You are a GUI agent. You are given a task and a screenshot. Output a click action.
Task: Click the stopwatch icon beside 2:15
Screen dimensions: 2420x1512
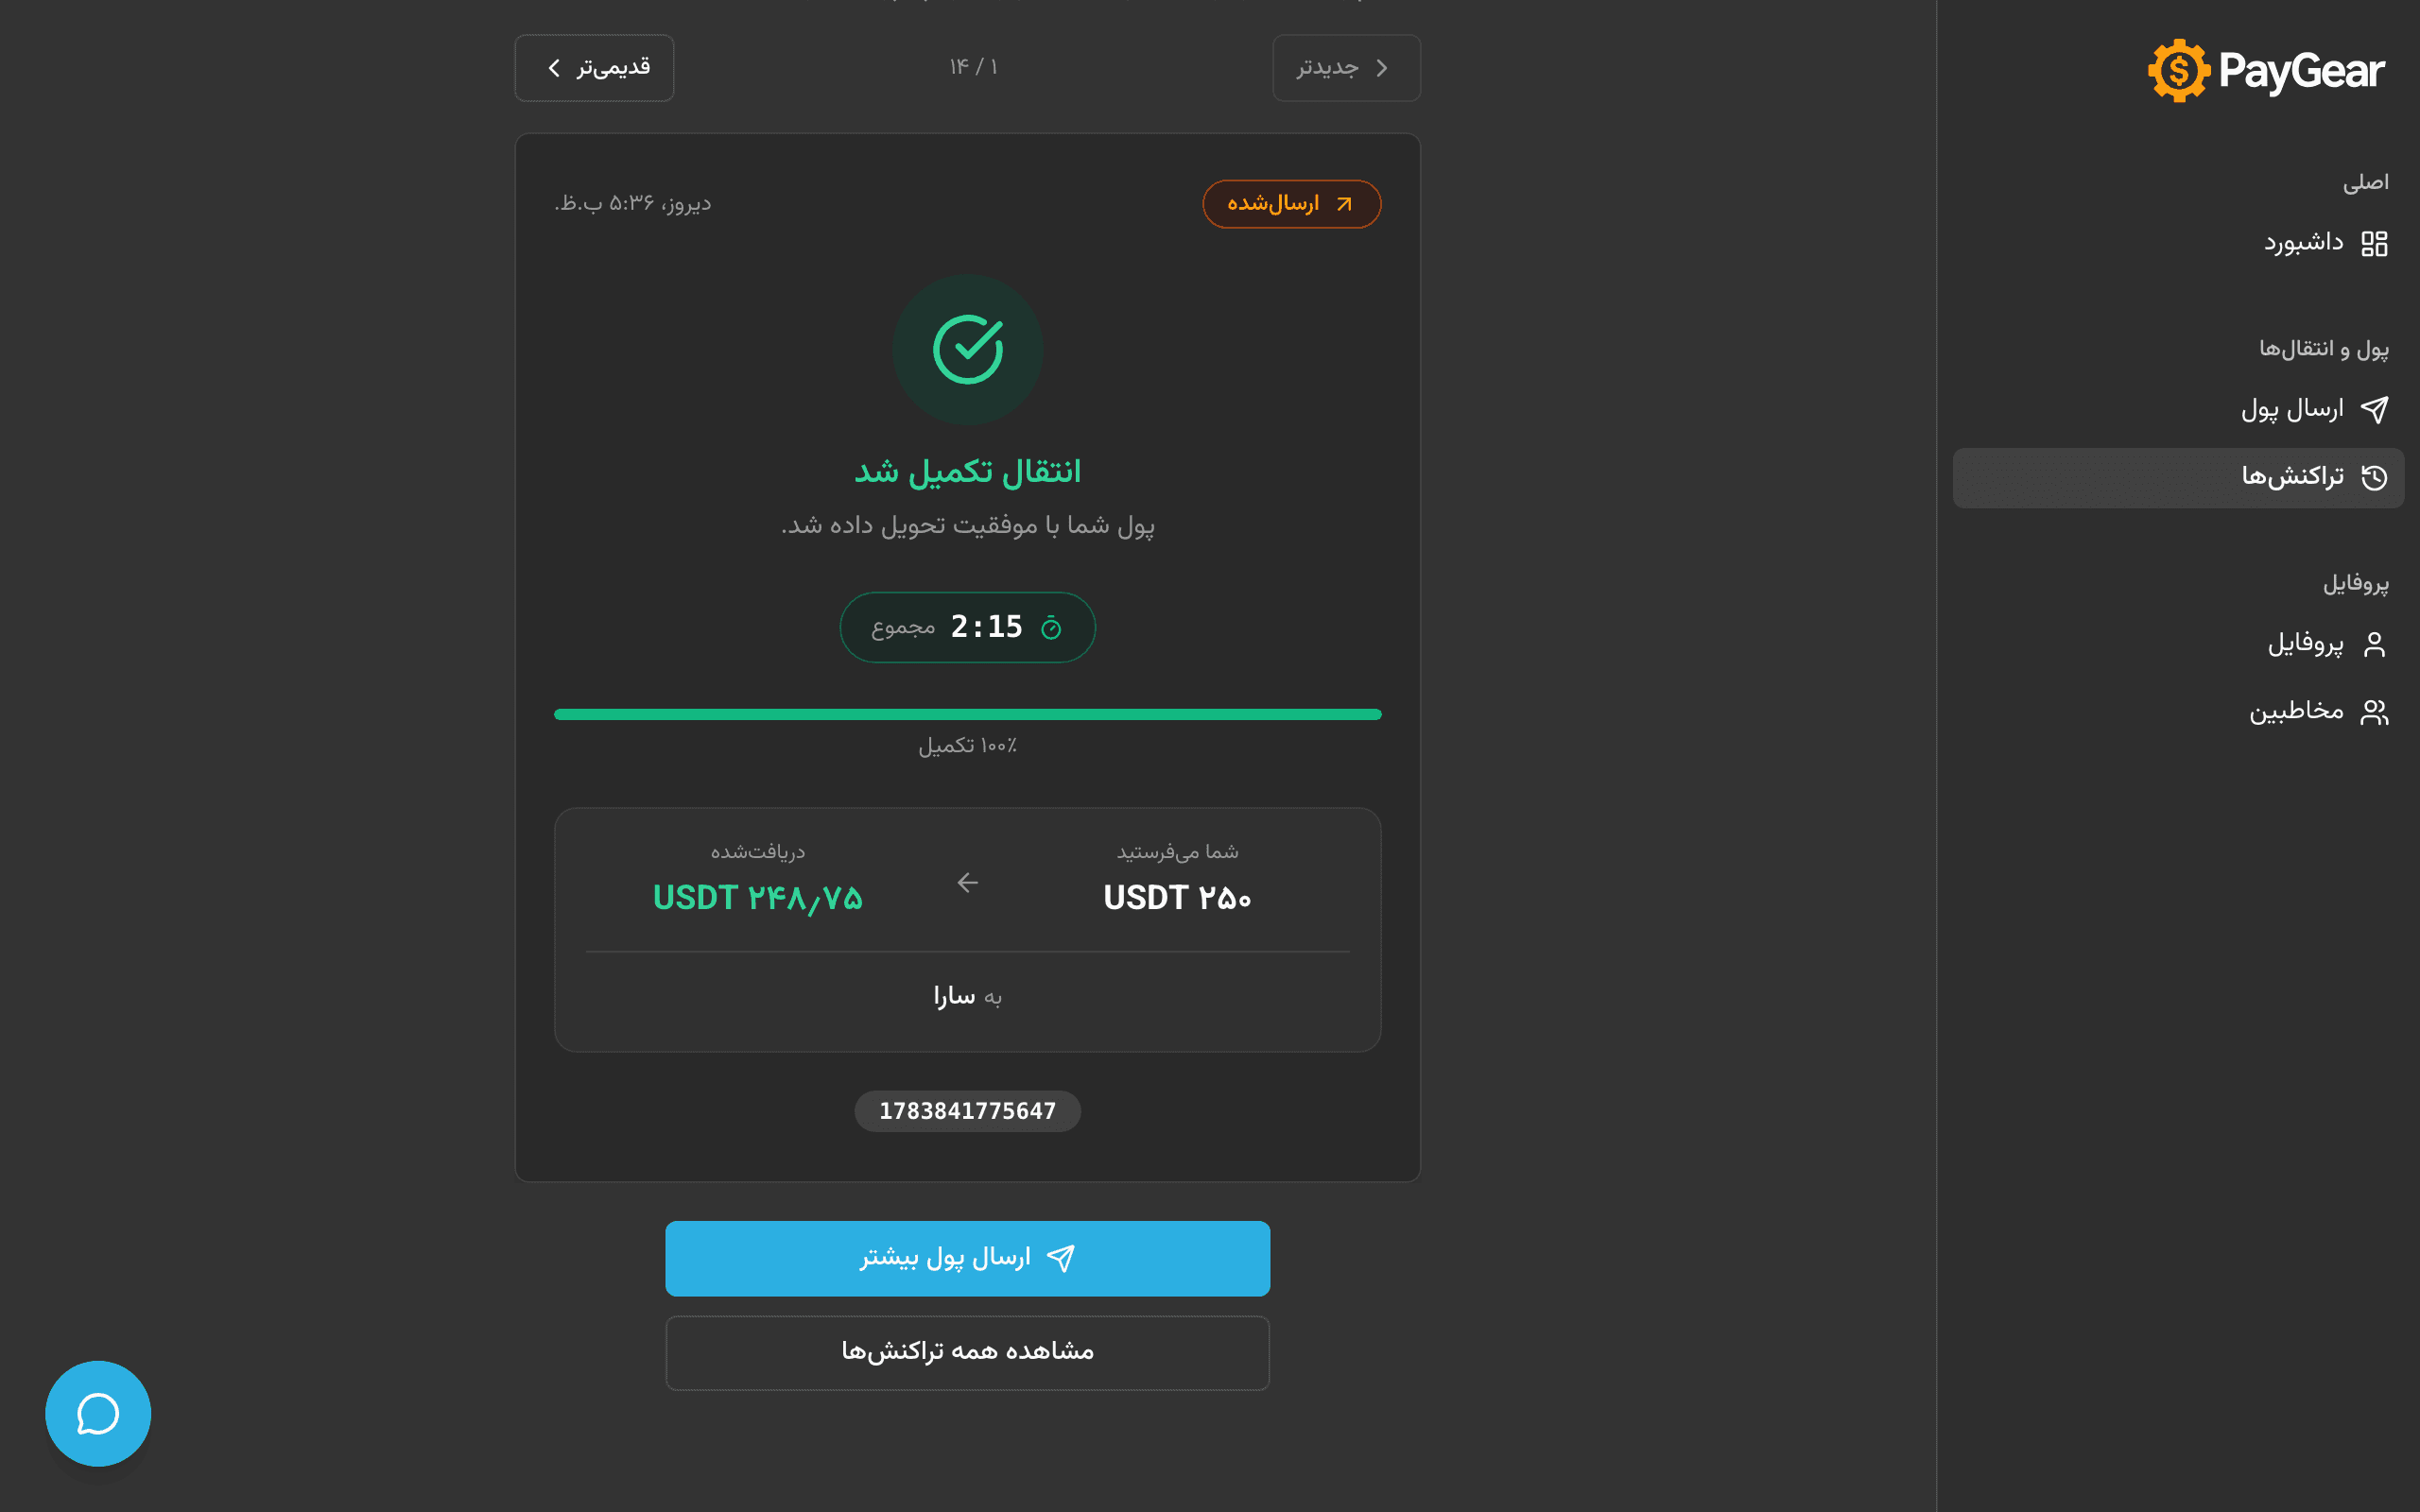[x=1051, y=628]
